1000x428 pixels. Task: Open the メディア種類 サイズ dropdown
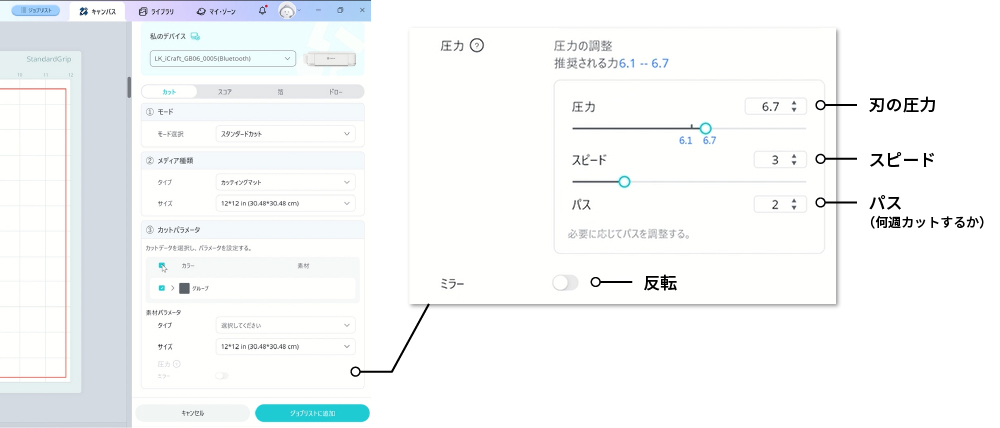[x=285, y=203]
